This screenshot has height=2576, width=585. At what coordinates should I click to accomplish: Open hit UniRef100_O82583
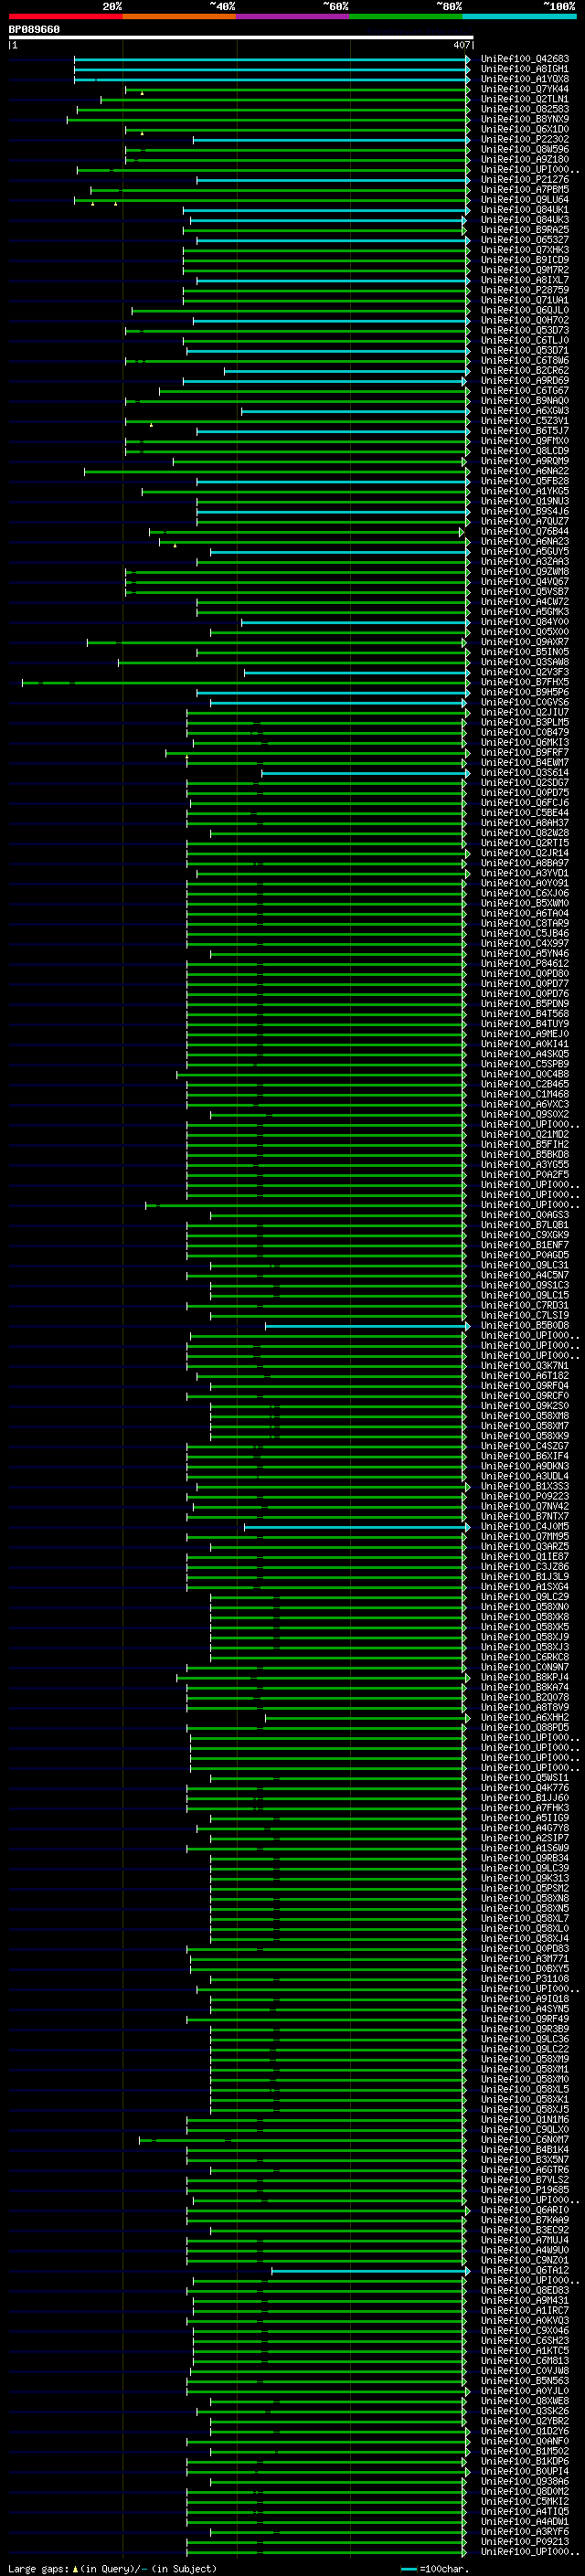pyautogui.click(x=525, y=109)
